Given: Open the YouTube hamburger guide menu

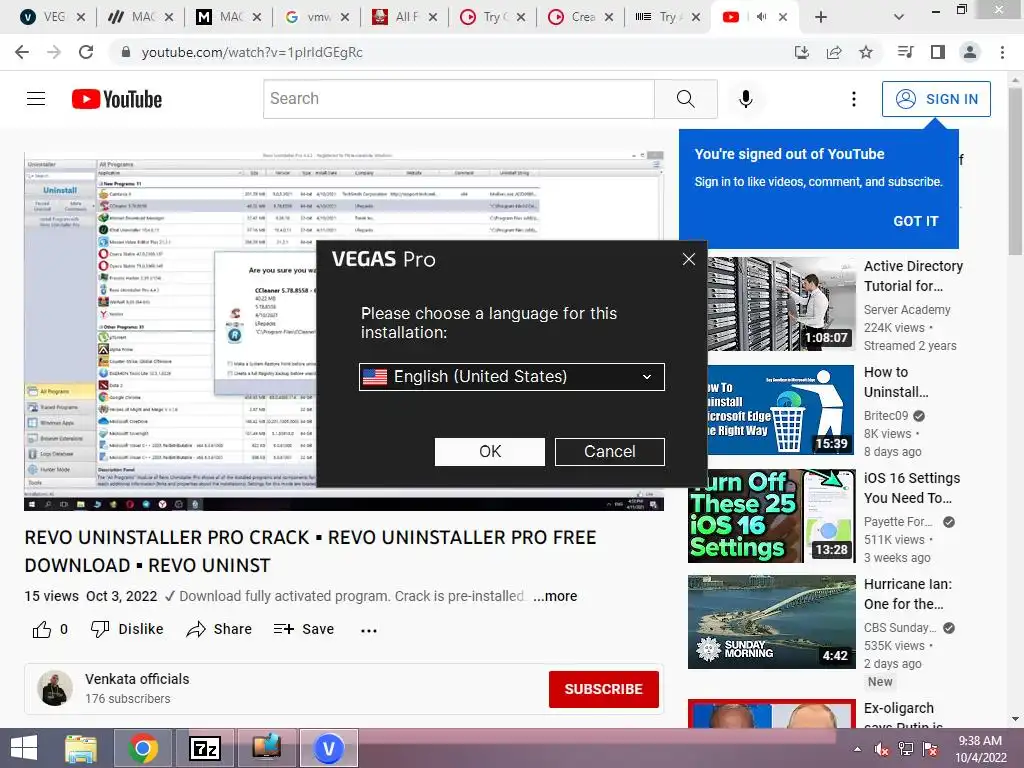Looking at the screenshot, I should 36,99.
